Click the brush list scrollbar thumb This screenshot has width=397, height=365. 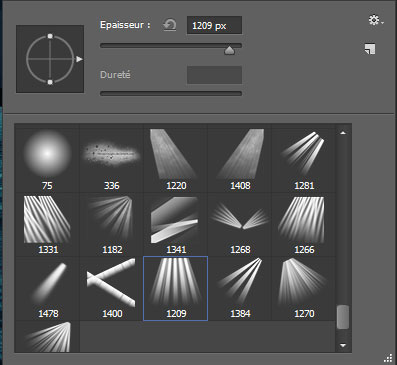pos(343,317)
